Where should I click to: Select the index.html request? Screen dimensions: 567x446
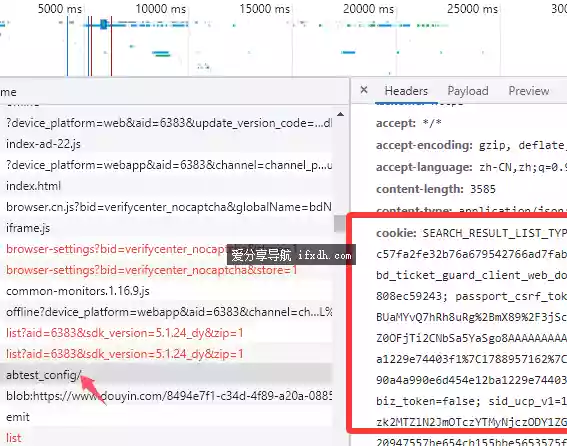point(166,186)
